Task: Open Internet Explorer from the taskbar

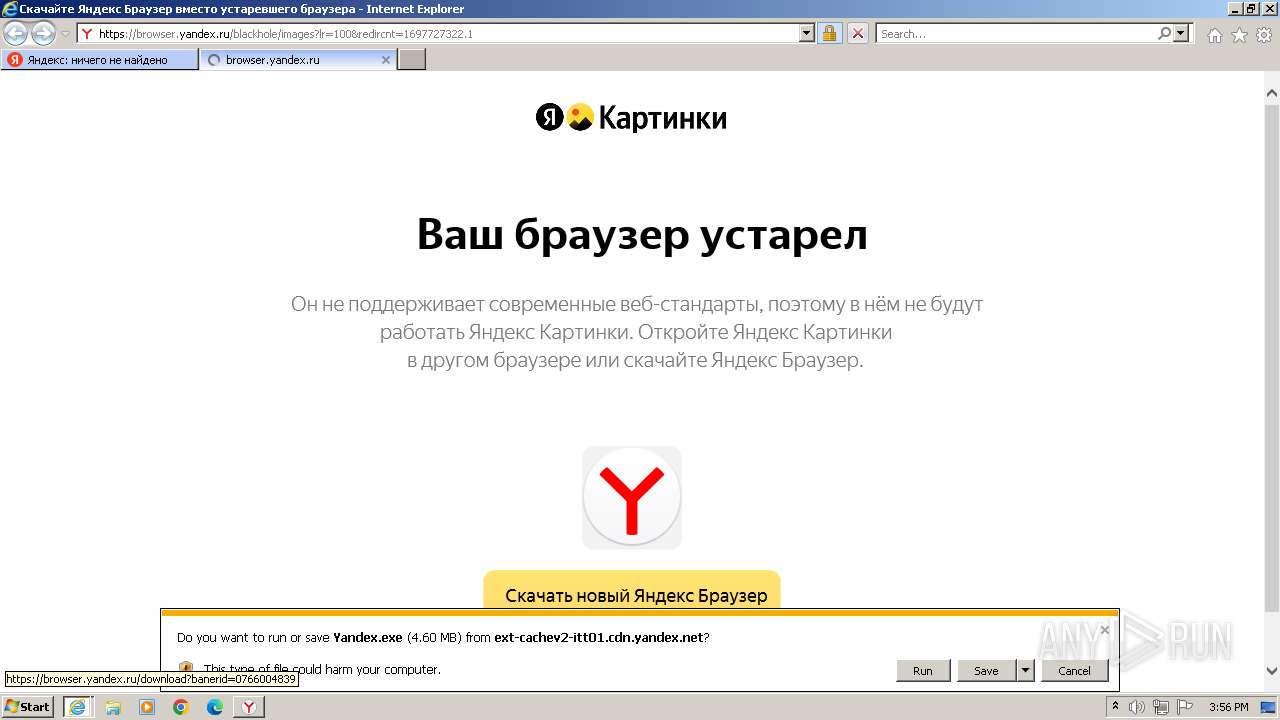Action: tap(79, 706)
